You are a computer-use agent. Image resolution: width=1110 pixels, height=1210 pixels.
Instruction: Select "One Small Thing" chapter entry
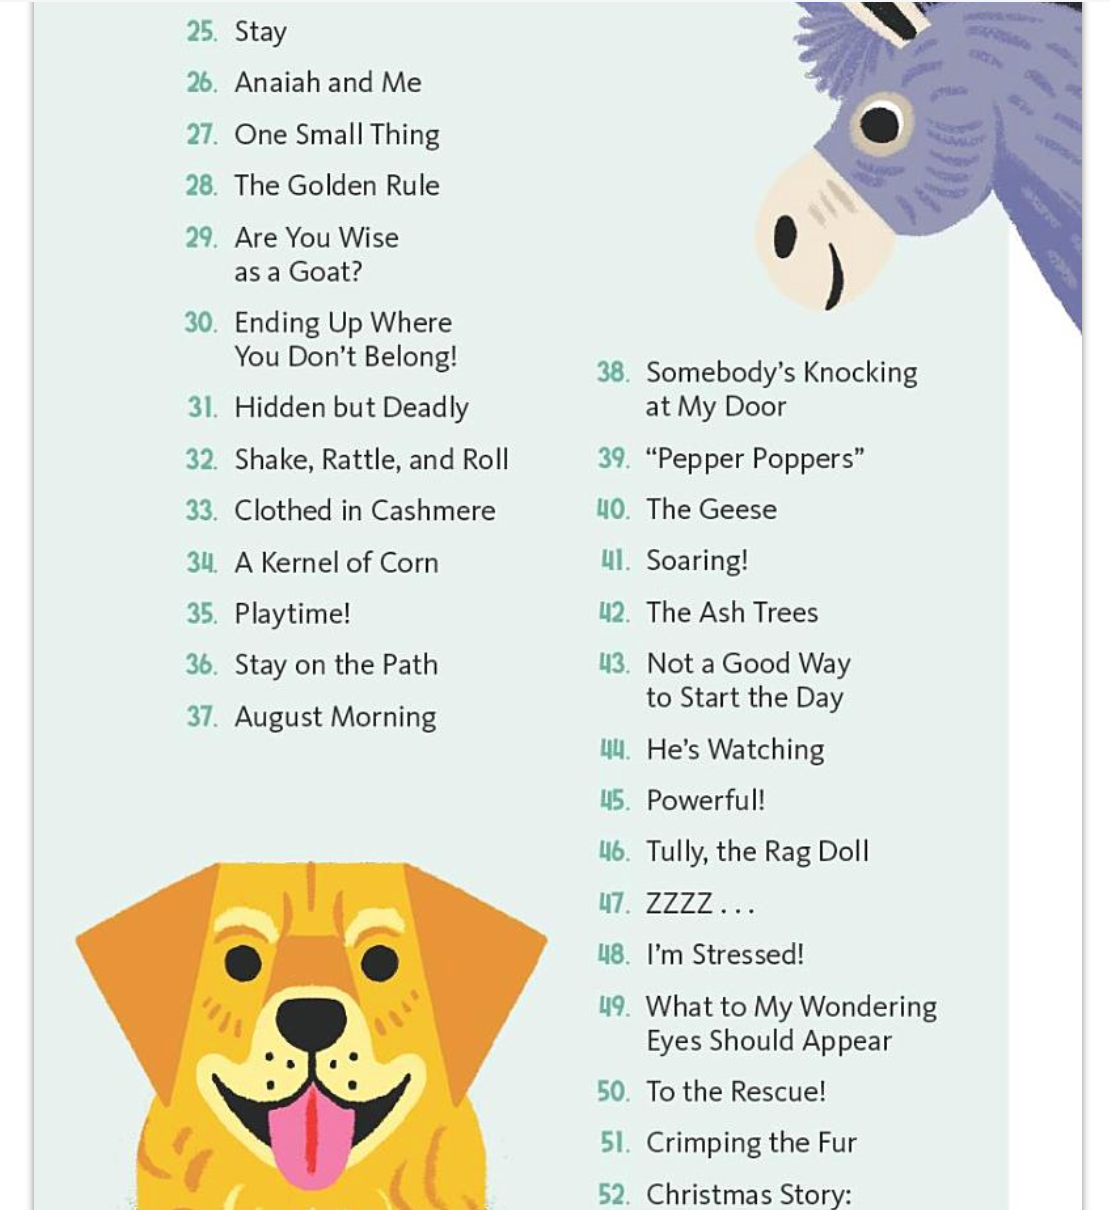[x=336, y=135]
